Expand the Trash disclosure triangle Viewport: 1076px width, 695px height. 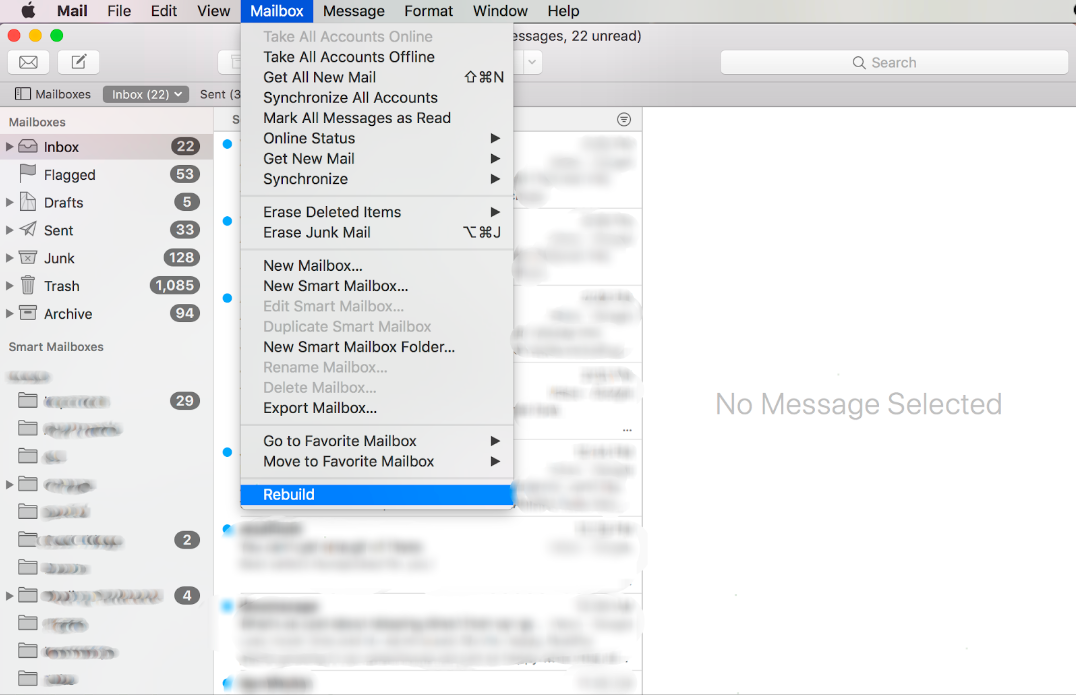tap(9, 285)
